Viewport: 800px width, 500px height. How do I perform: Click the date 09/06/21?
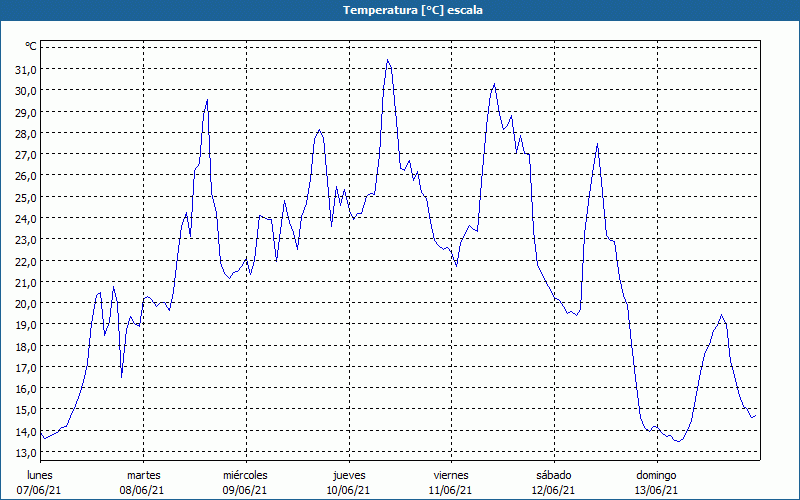point(245,490)
